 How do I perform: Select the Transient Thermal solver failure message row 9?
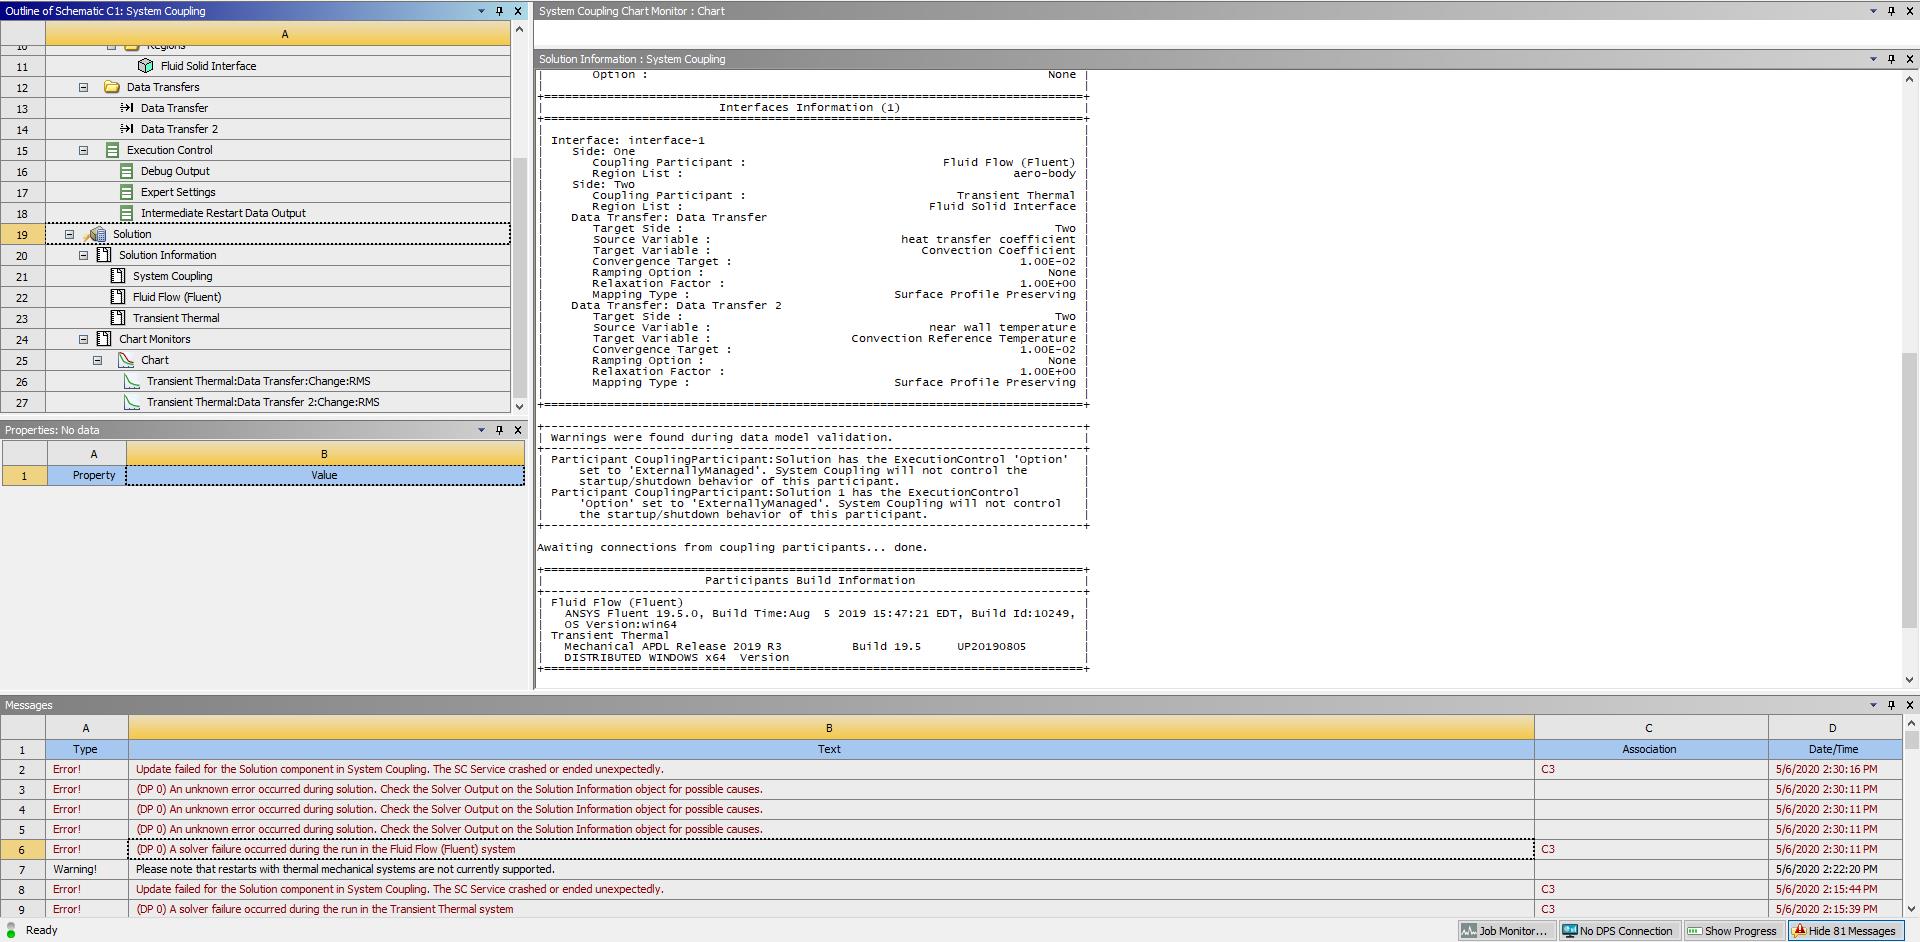tap(829, 909)
